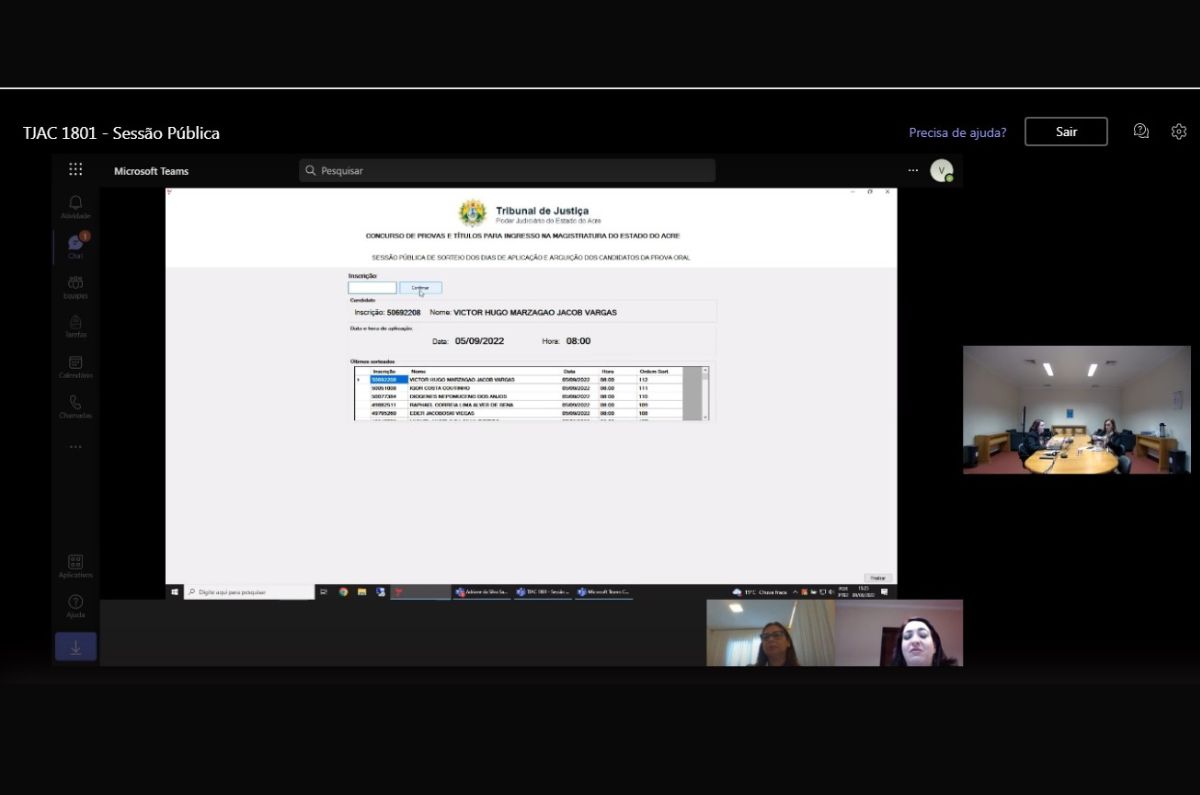Open the profile avatar menu
Viewport: 1200px width, 795px height.
coord(941,171)
